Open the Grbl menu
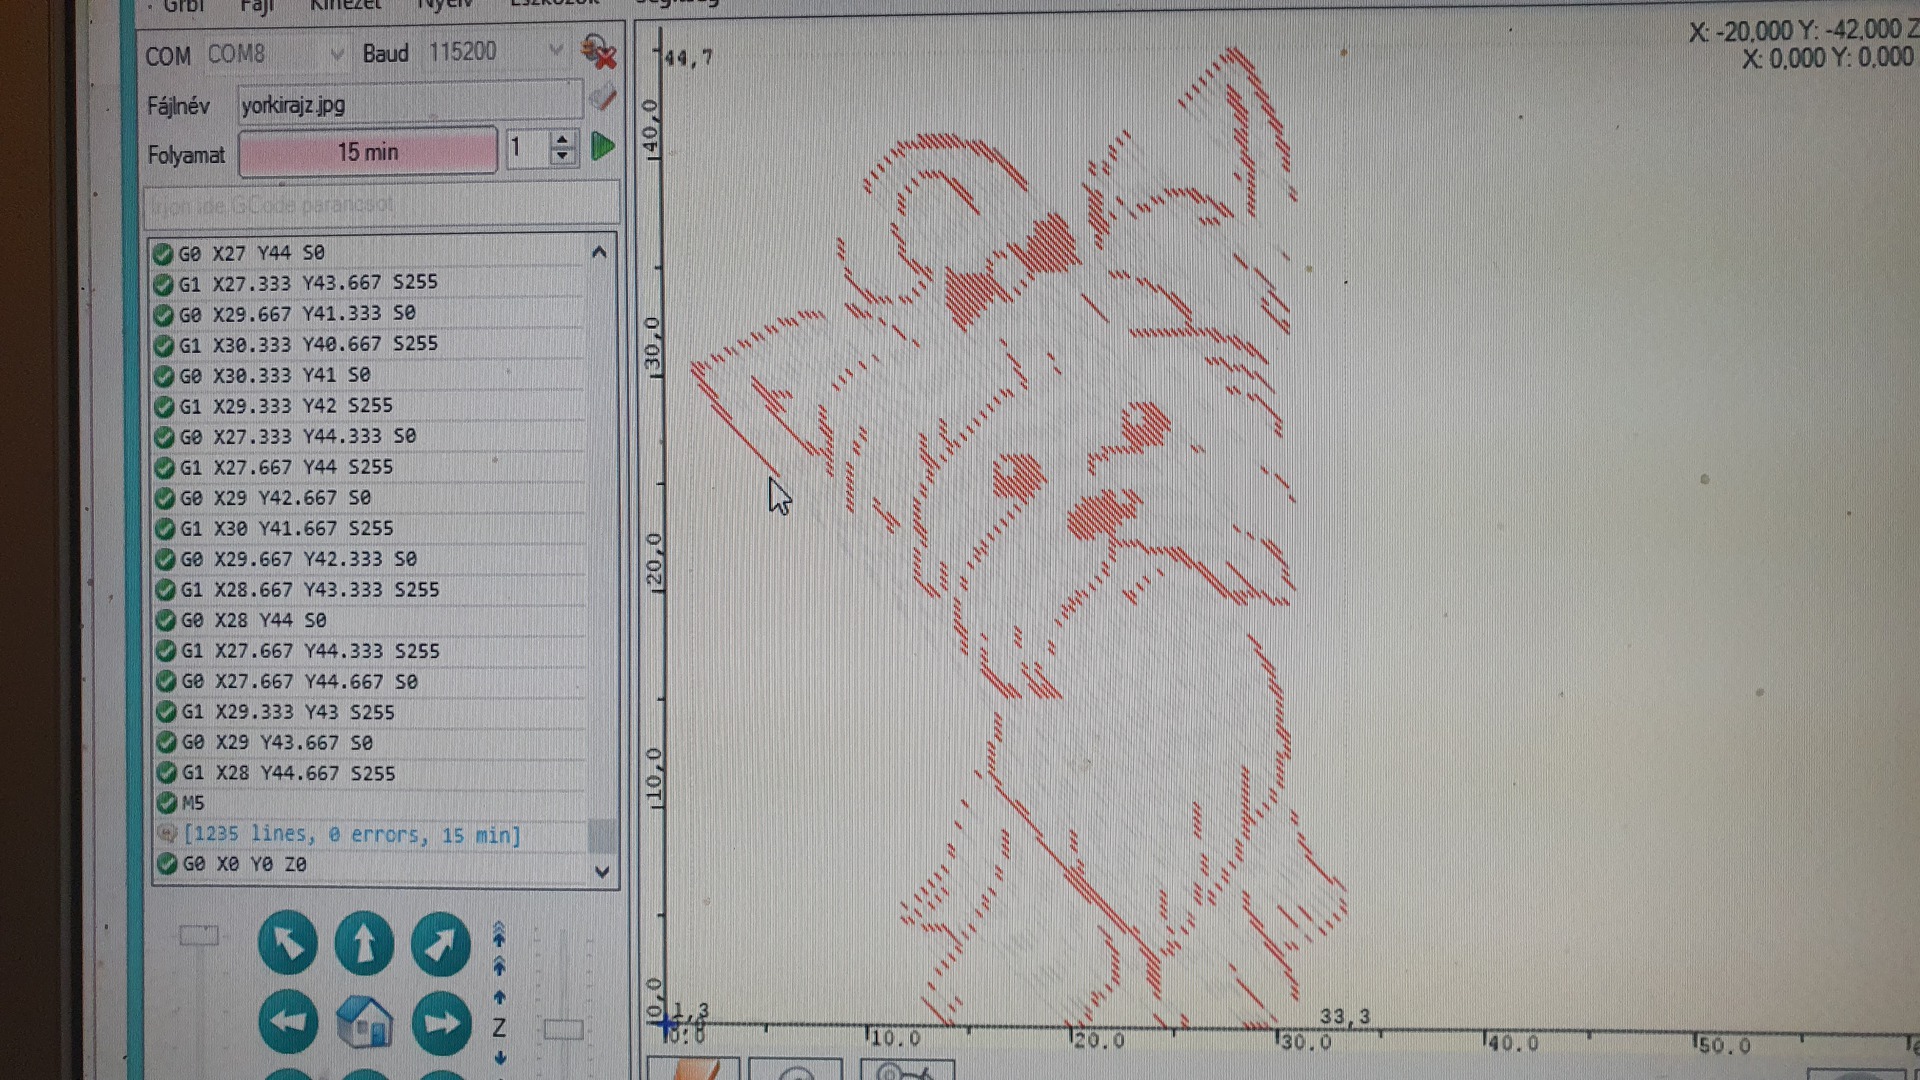 (x=183, y=6)
